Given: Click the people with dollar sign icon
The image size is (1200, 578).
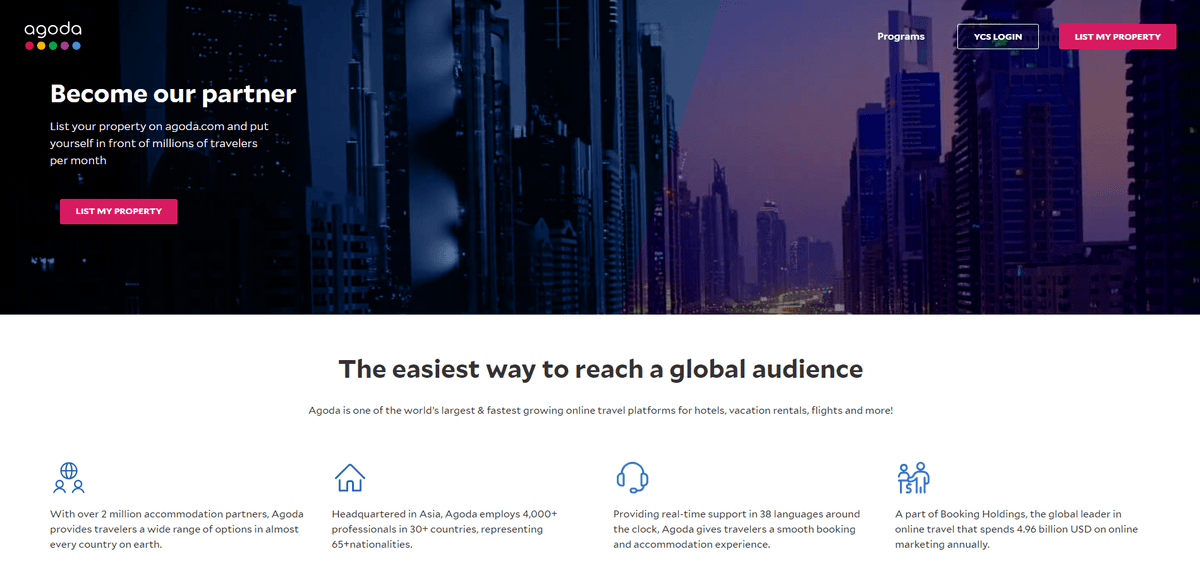Looking at the screenshot, I should [913, 477].
